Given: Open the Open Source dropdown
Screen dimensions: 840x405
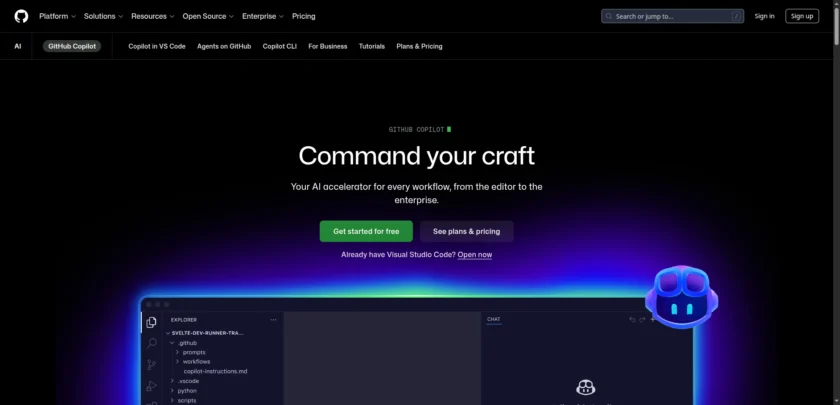Looking at the screenshot, I should 208,16.
